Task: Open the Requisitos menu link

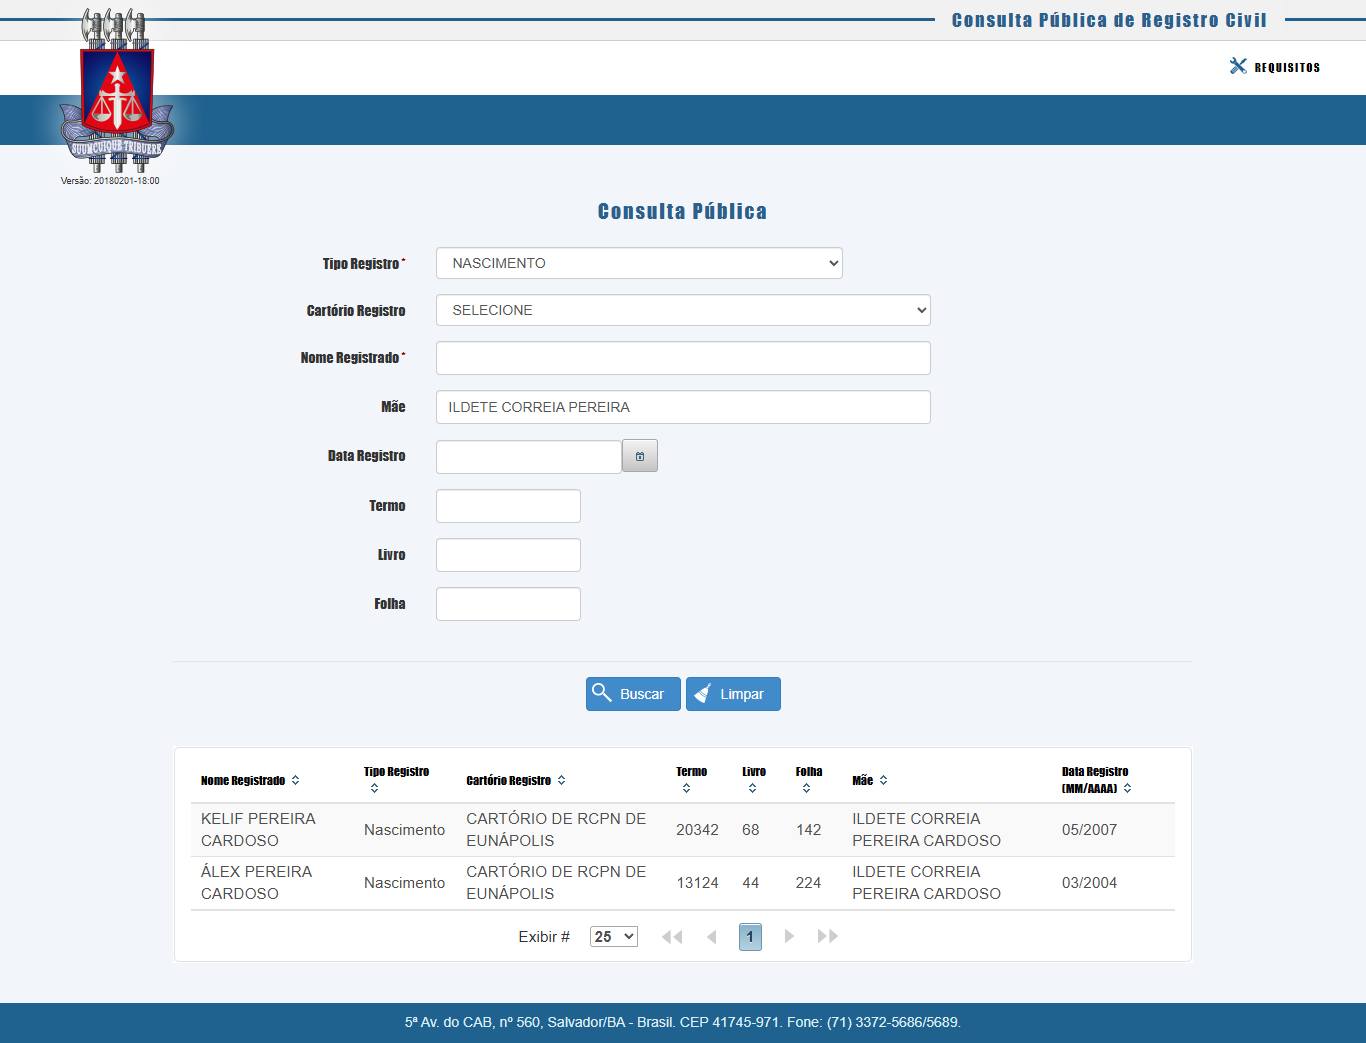Action: (1286, 67)
